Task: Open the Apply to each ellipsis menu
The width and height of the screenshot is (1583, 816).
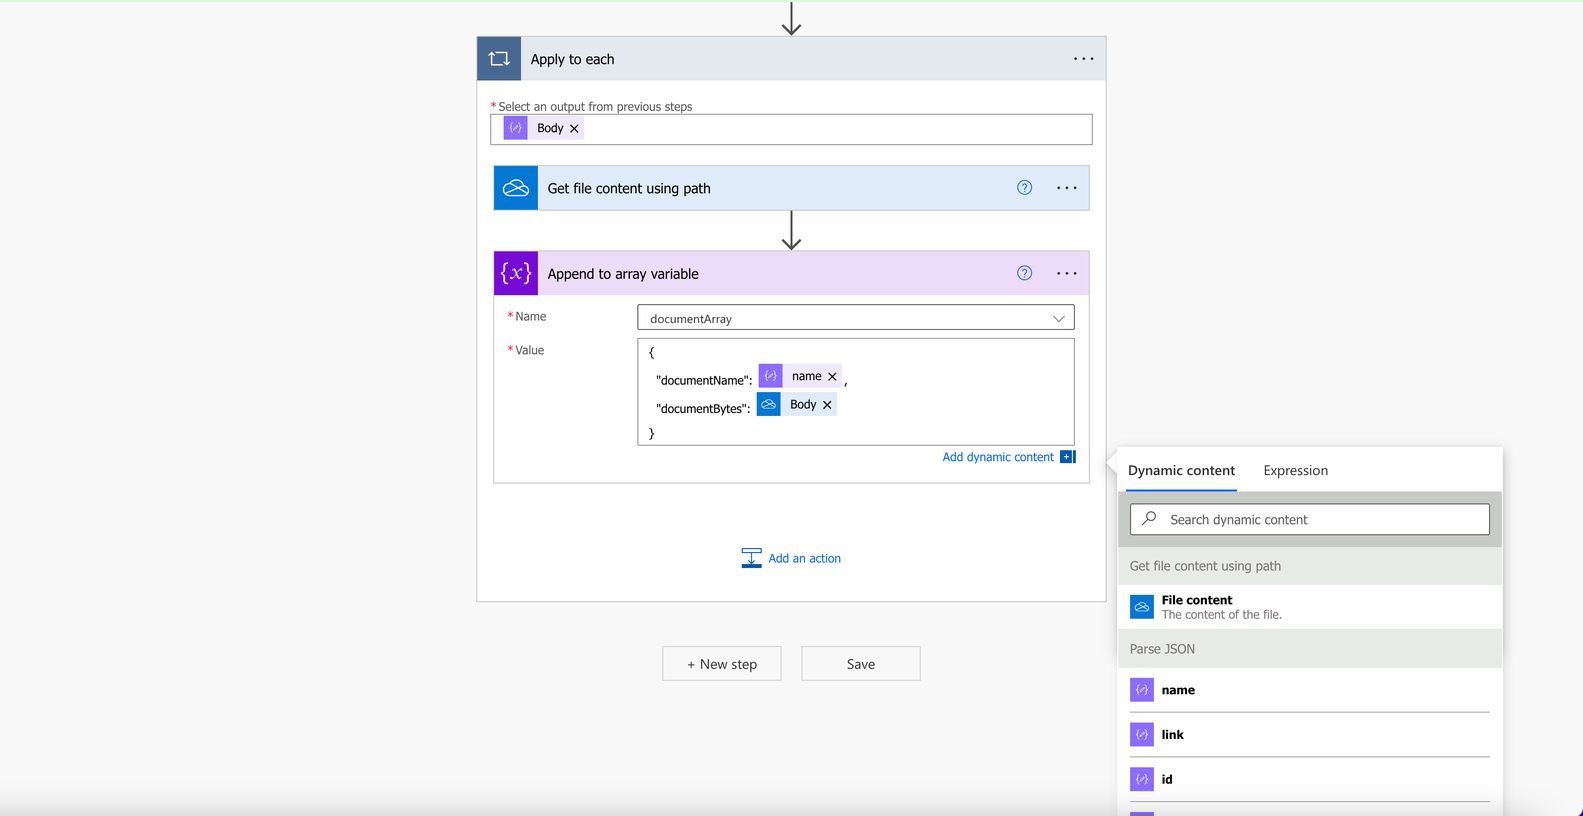Action: (1083, 59)
